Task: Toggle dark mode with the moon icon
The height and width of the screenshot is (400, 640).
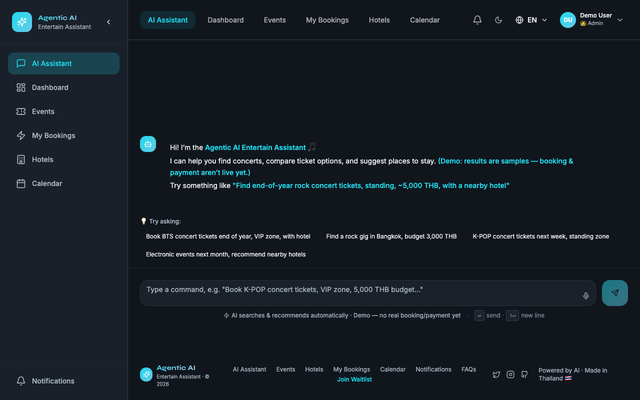Action: [x=498, y=20]
